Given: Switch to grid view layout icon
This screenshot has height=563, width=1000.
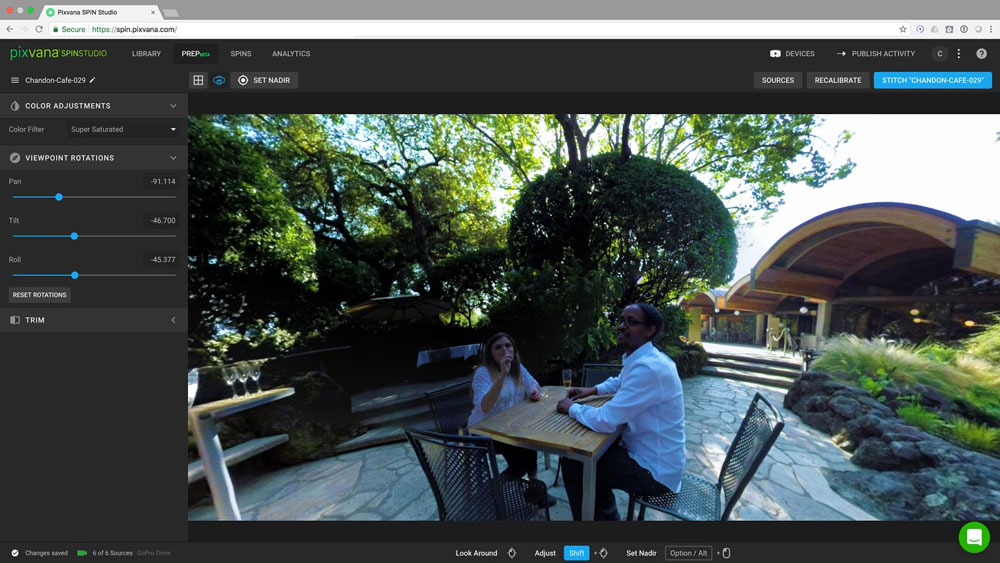Looking at the screenshot, I should pos(198,80).
